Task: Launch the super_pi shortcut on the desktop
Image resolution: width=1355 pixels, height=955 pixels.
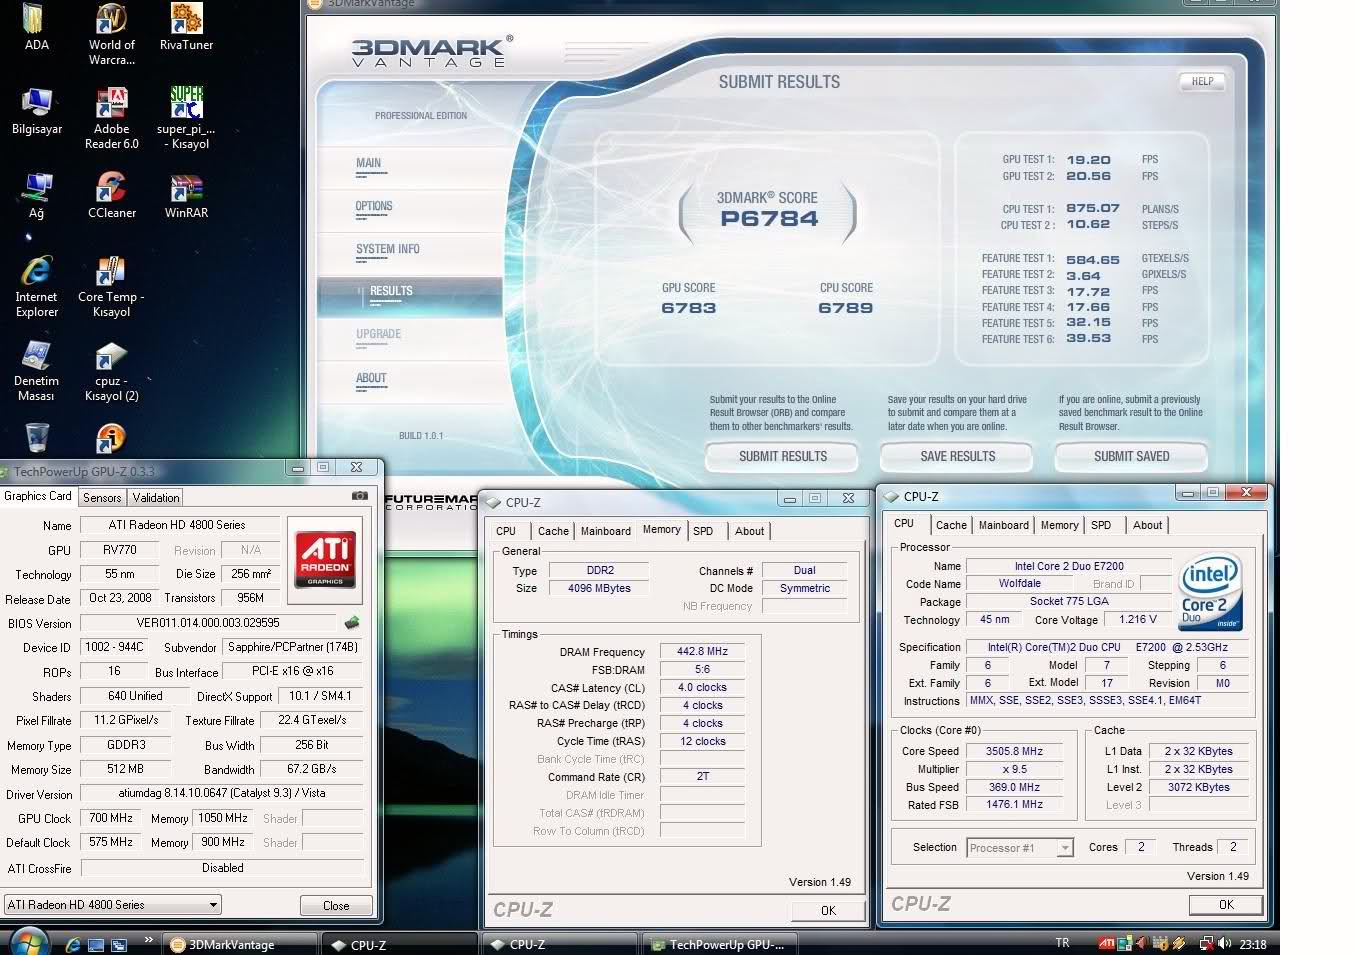Action: point(186,119)
